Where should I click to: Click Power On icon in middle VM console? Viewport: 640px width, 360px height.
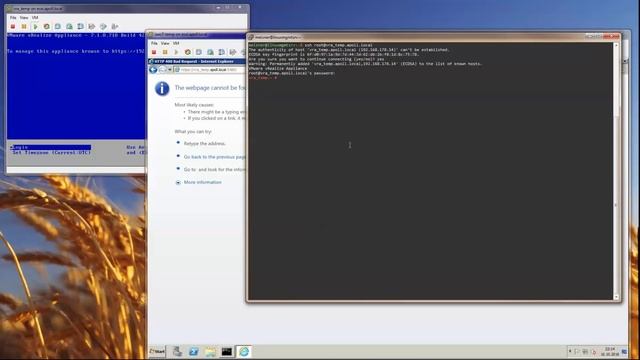pos(176,52)
